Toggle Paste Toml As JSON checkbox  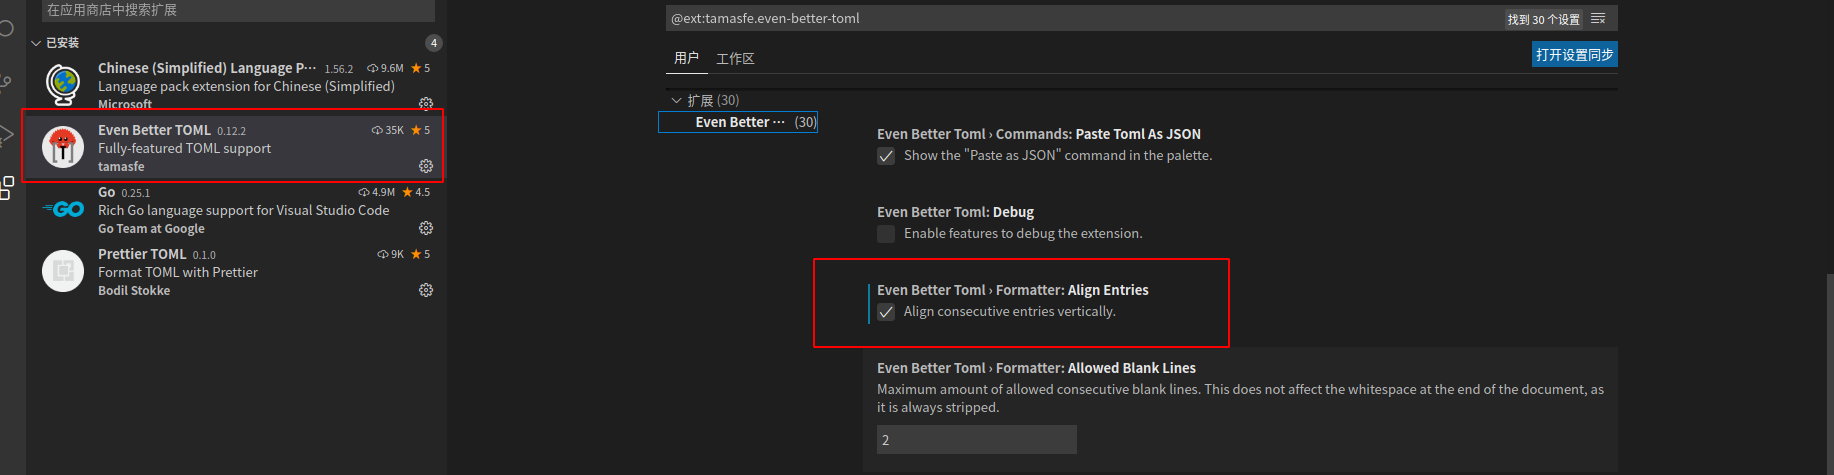click(x=886, y=156)
